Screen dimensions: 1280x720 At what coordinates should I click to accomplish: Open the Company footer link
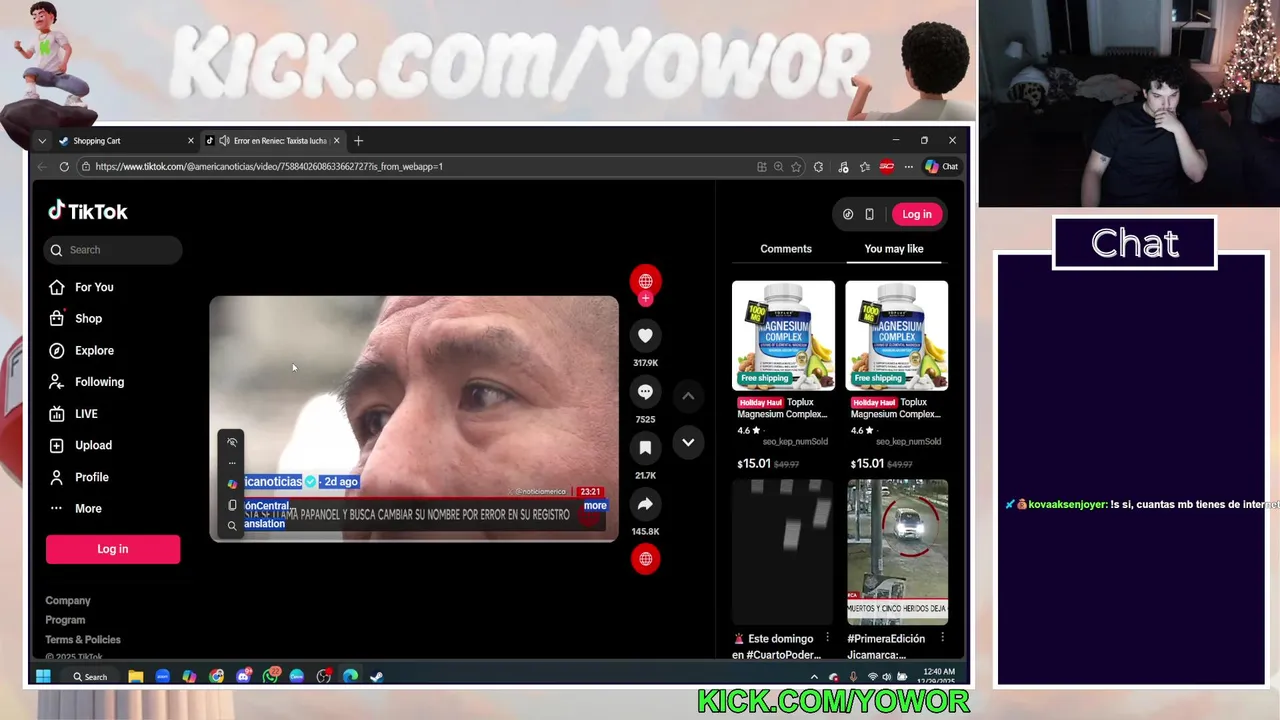coord(68,600)
